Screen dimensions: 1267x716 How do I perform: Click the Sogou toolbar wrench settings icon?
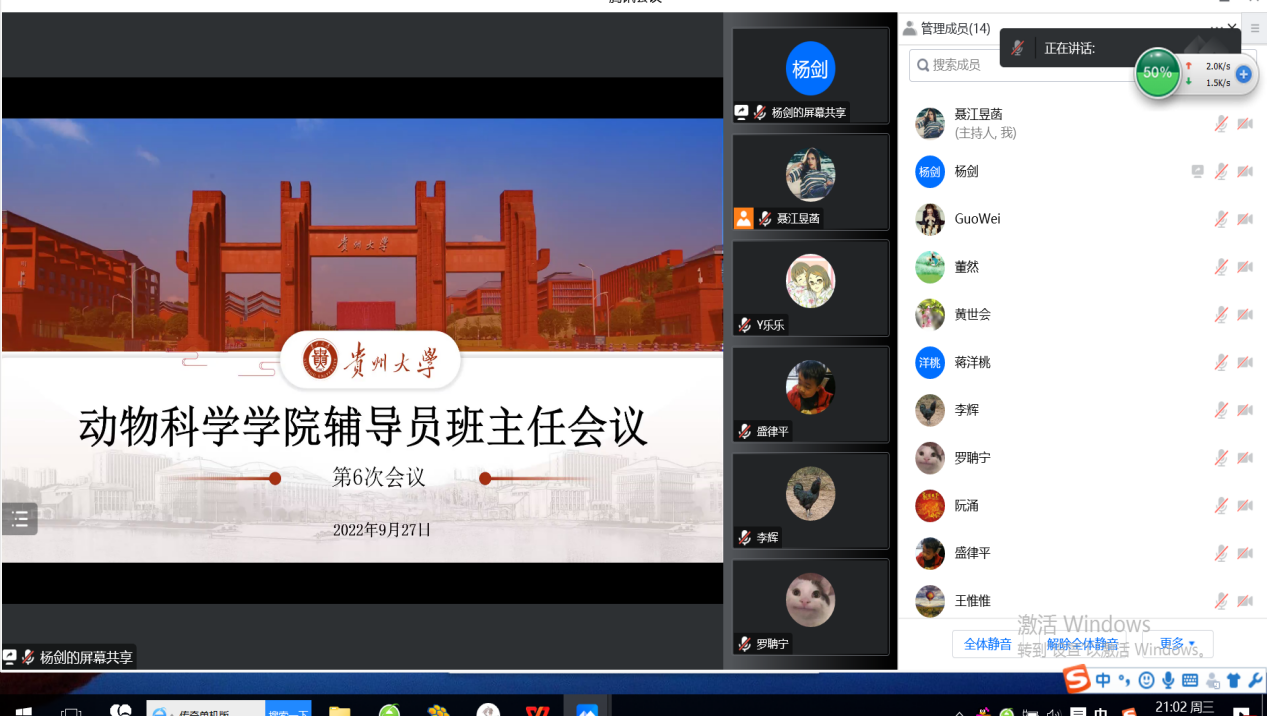point(1256,680)
